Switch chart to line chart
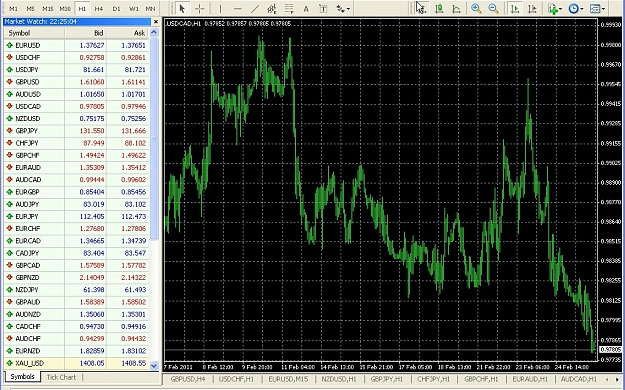 [x=456, y=8]
